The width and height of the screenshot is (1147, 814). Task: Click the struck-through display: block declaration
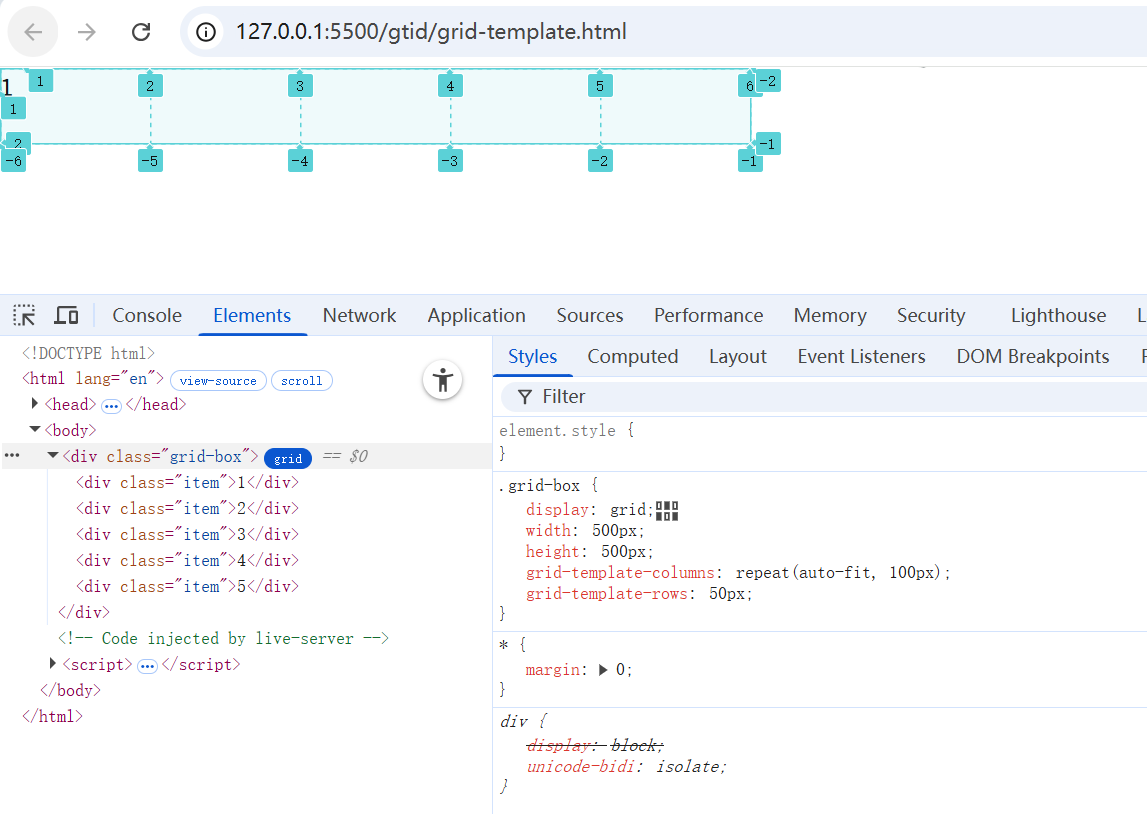coord(595,745)
